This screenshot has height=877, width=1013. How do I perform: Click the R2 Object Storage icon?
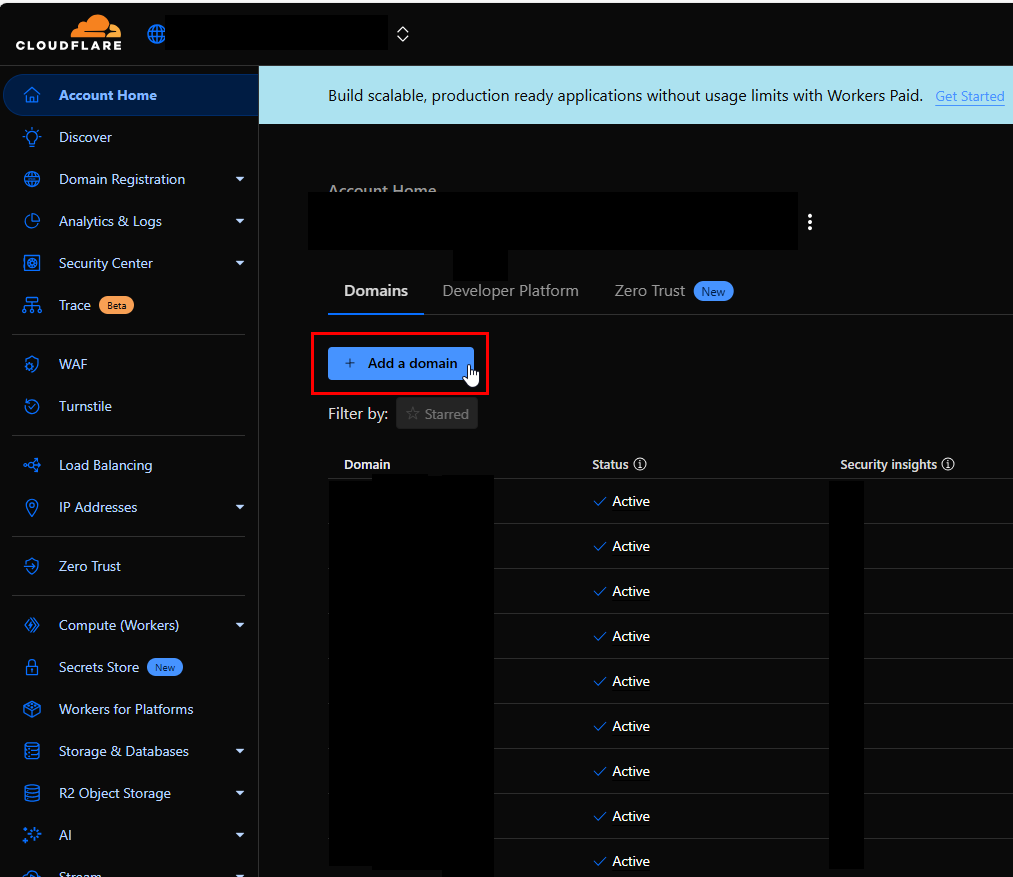32,793
